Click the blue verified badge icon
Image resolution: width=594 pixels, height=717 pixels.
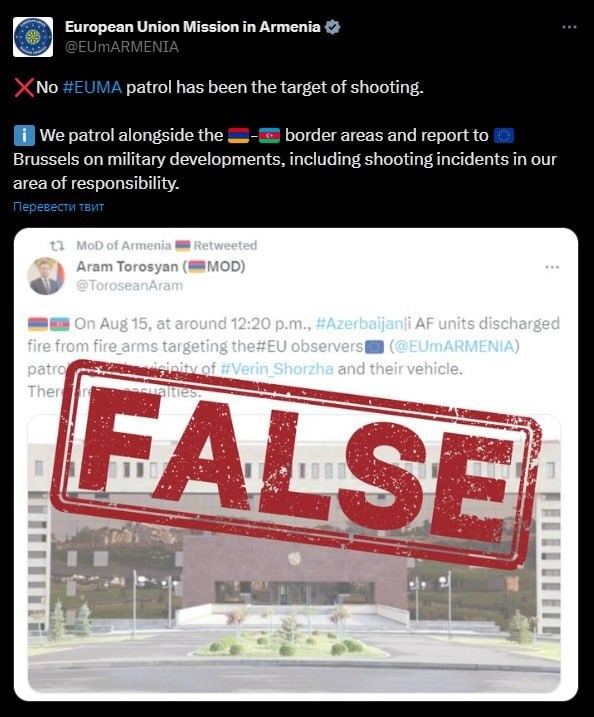tap(332, 27)
